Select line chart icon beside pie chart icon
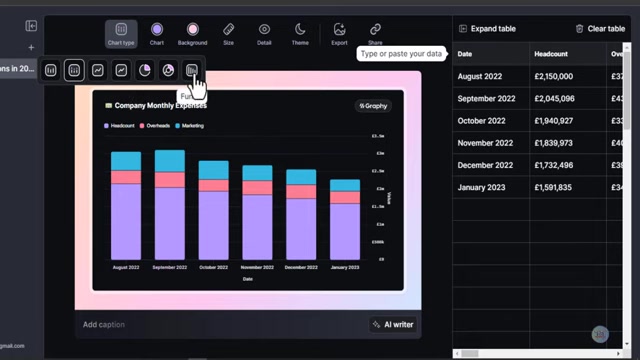 [121, 70]
